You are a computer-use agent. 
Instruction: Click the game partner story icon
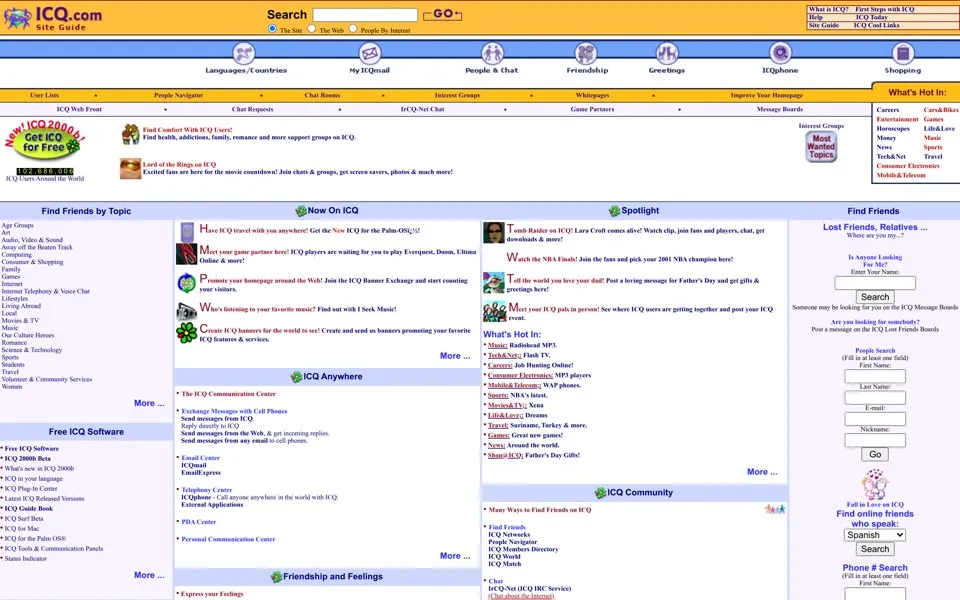pyautogui.click(x=186, y=254)
